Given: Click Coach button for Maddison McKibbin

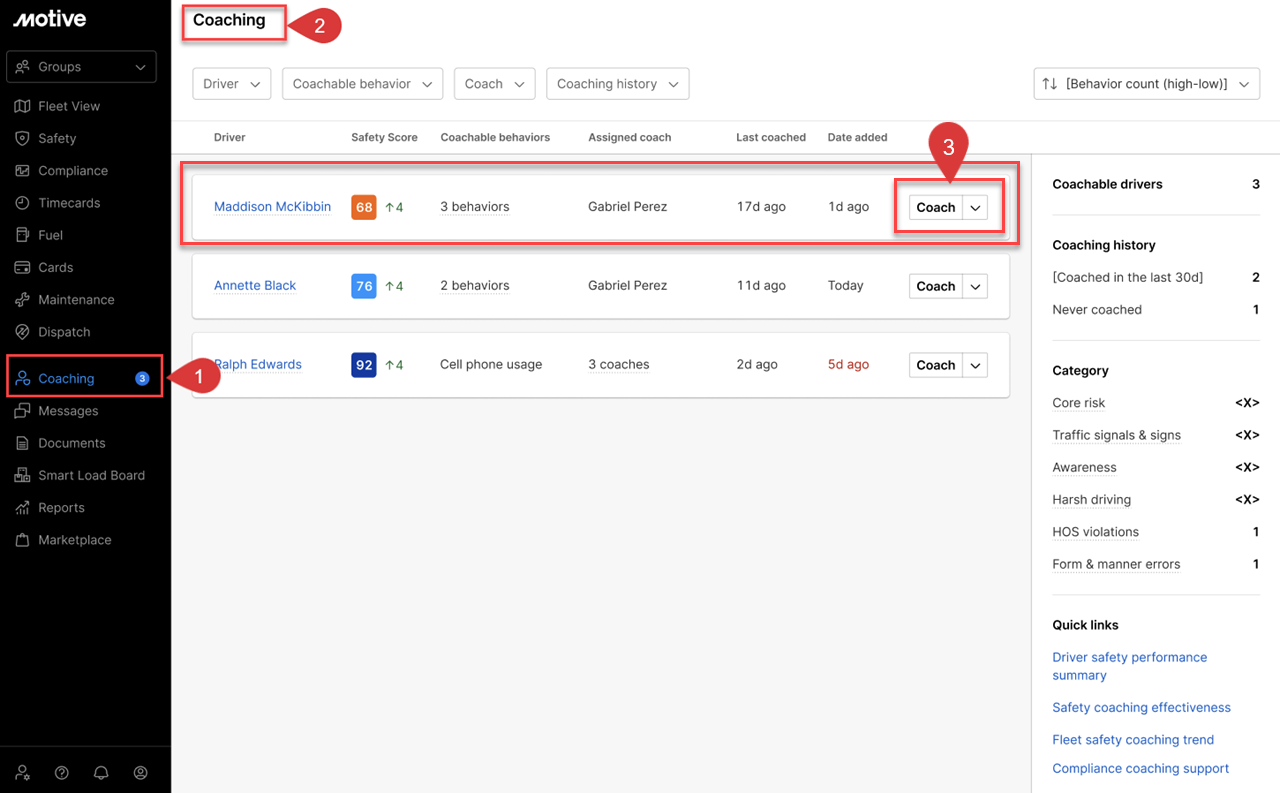Looking at the screenshot, I should tap(935, 208).
